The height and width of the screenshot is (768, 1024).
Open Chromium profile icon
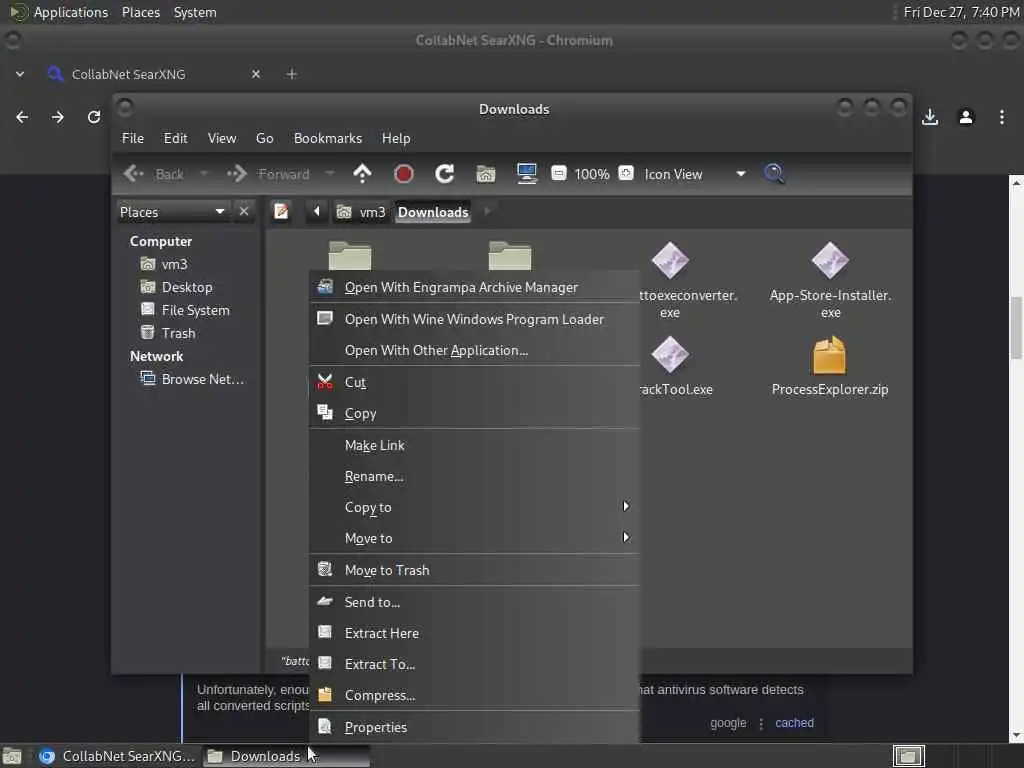[x=966, y=117]
